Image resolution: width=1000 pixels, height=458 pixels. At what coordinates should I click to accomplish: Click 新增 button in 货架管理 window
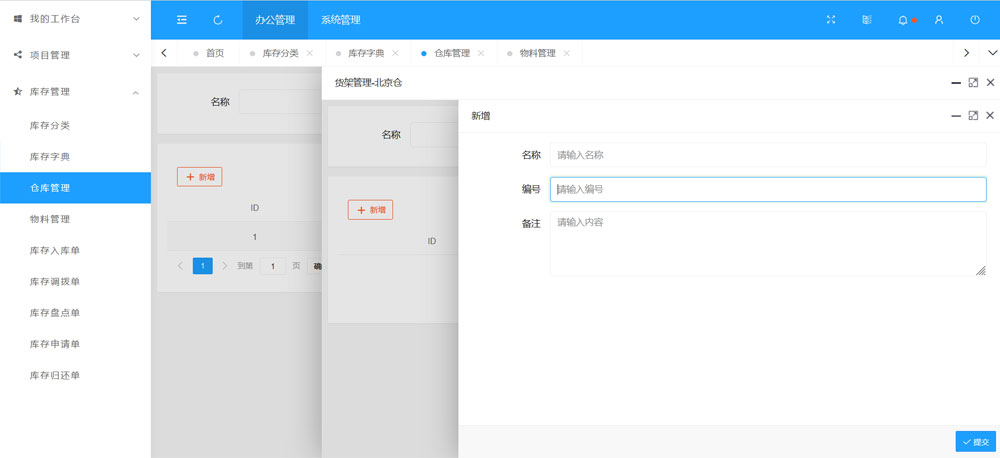[371, 210]
